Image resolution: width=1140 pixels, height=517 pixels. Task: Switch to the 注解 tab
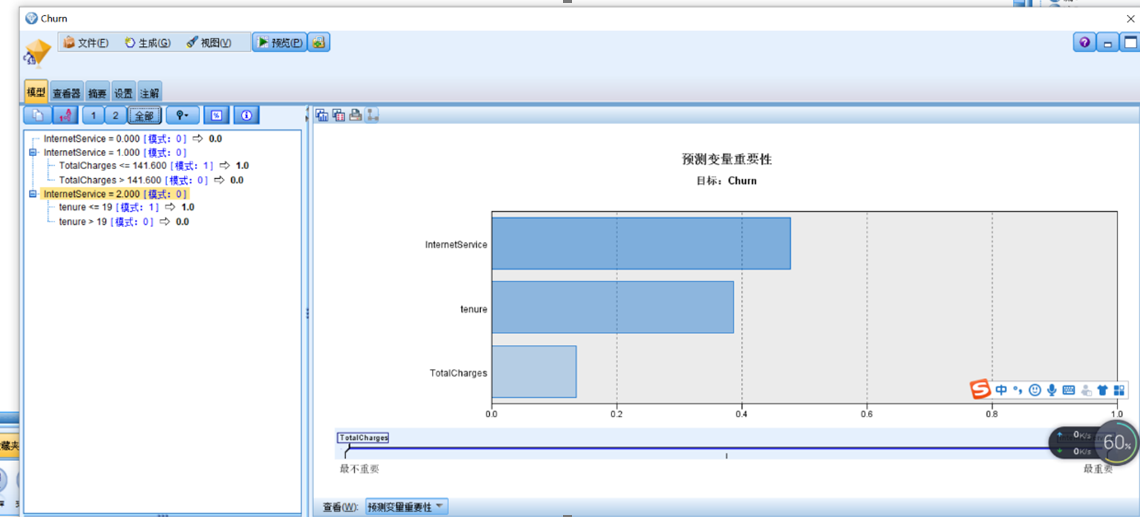(150, 93)
